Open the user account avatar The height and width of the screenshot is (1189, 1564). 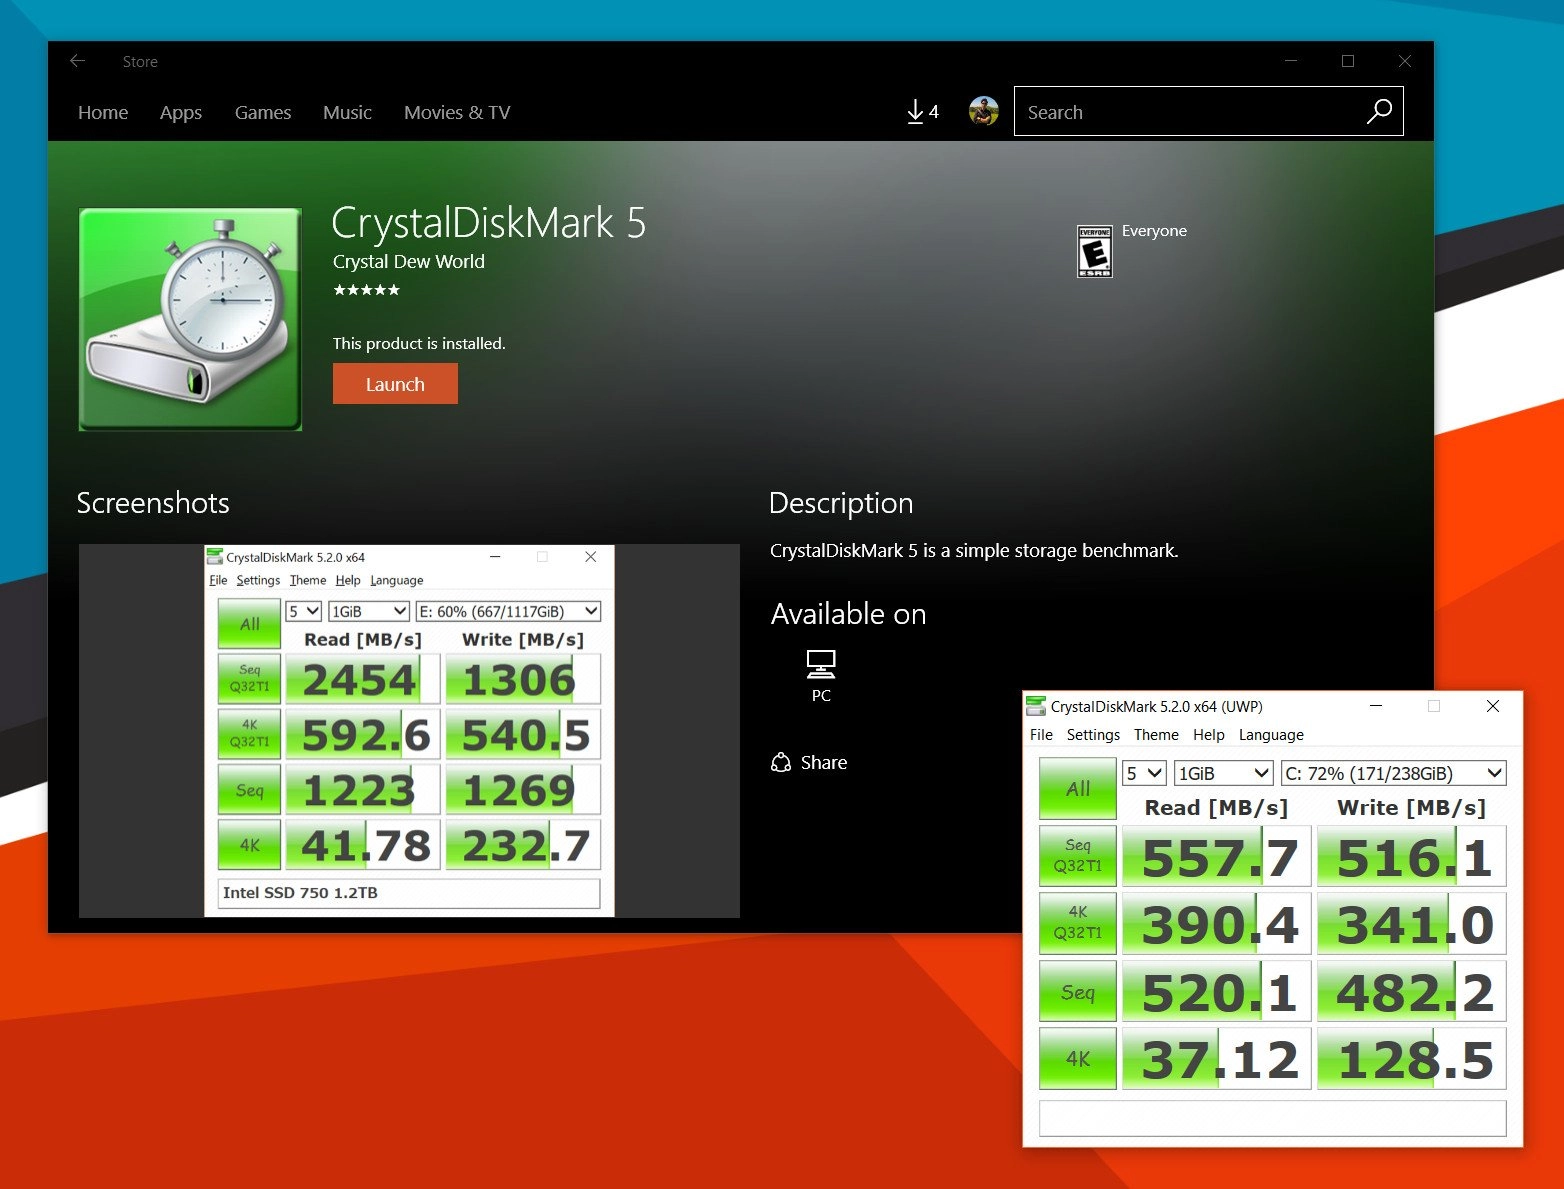coord(984,112)
